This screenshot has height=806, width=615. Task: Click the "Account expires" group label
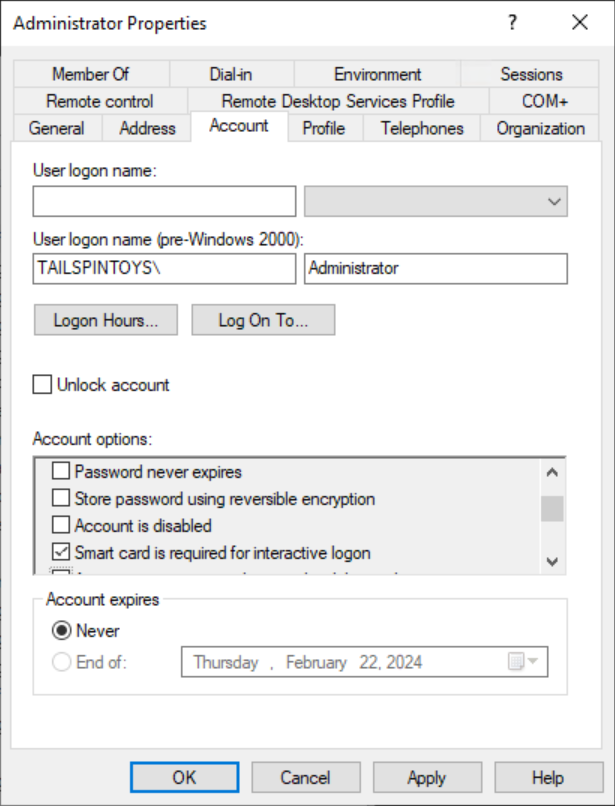tap(103, 599)
